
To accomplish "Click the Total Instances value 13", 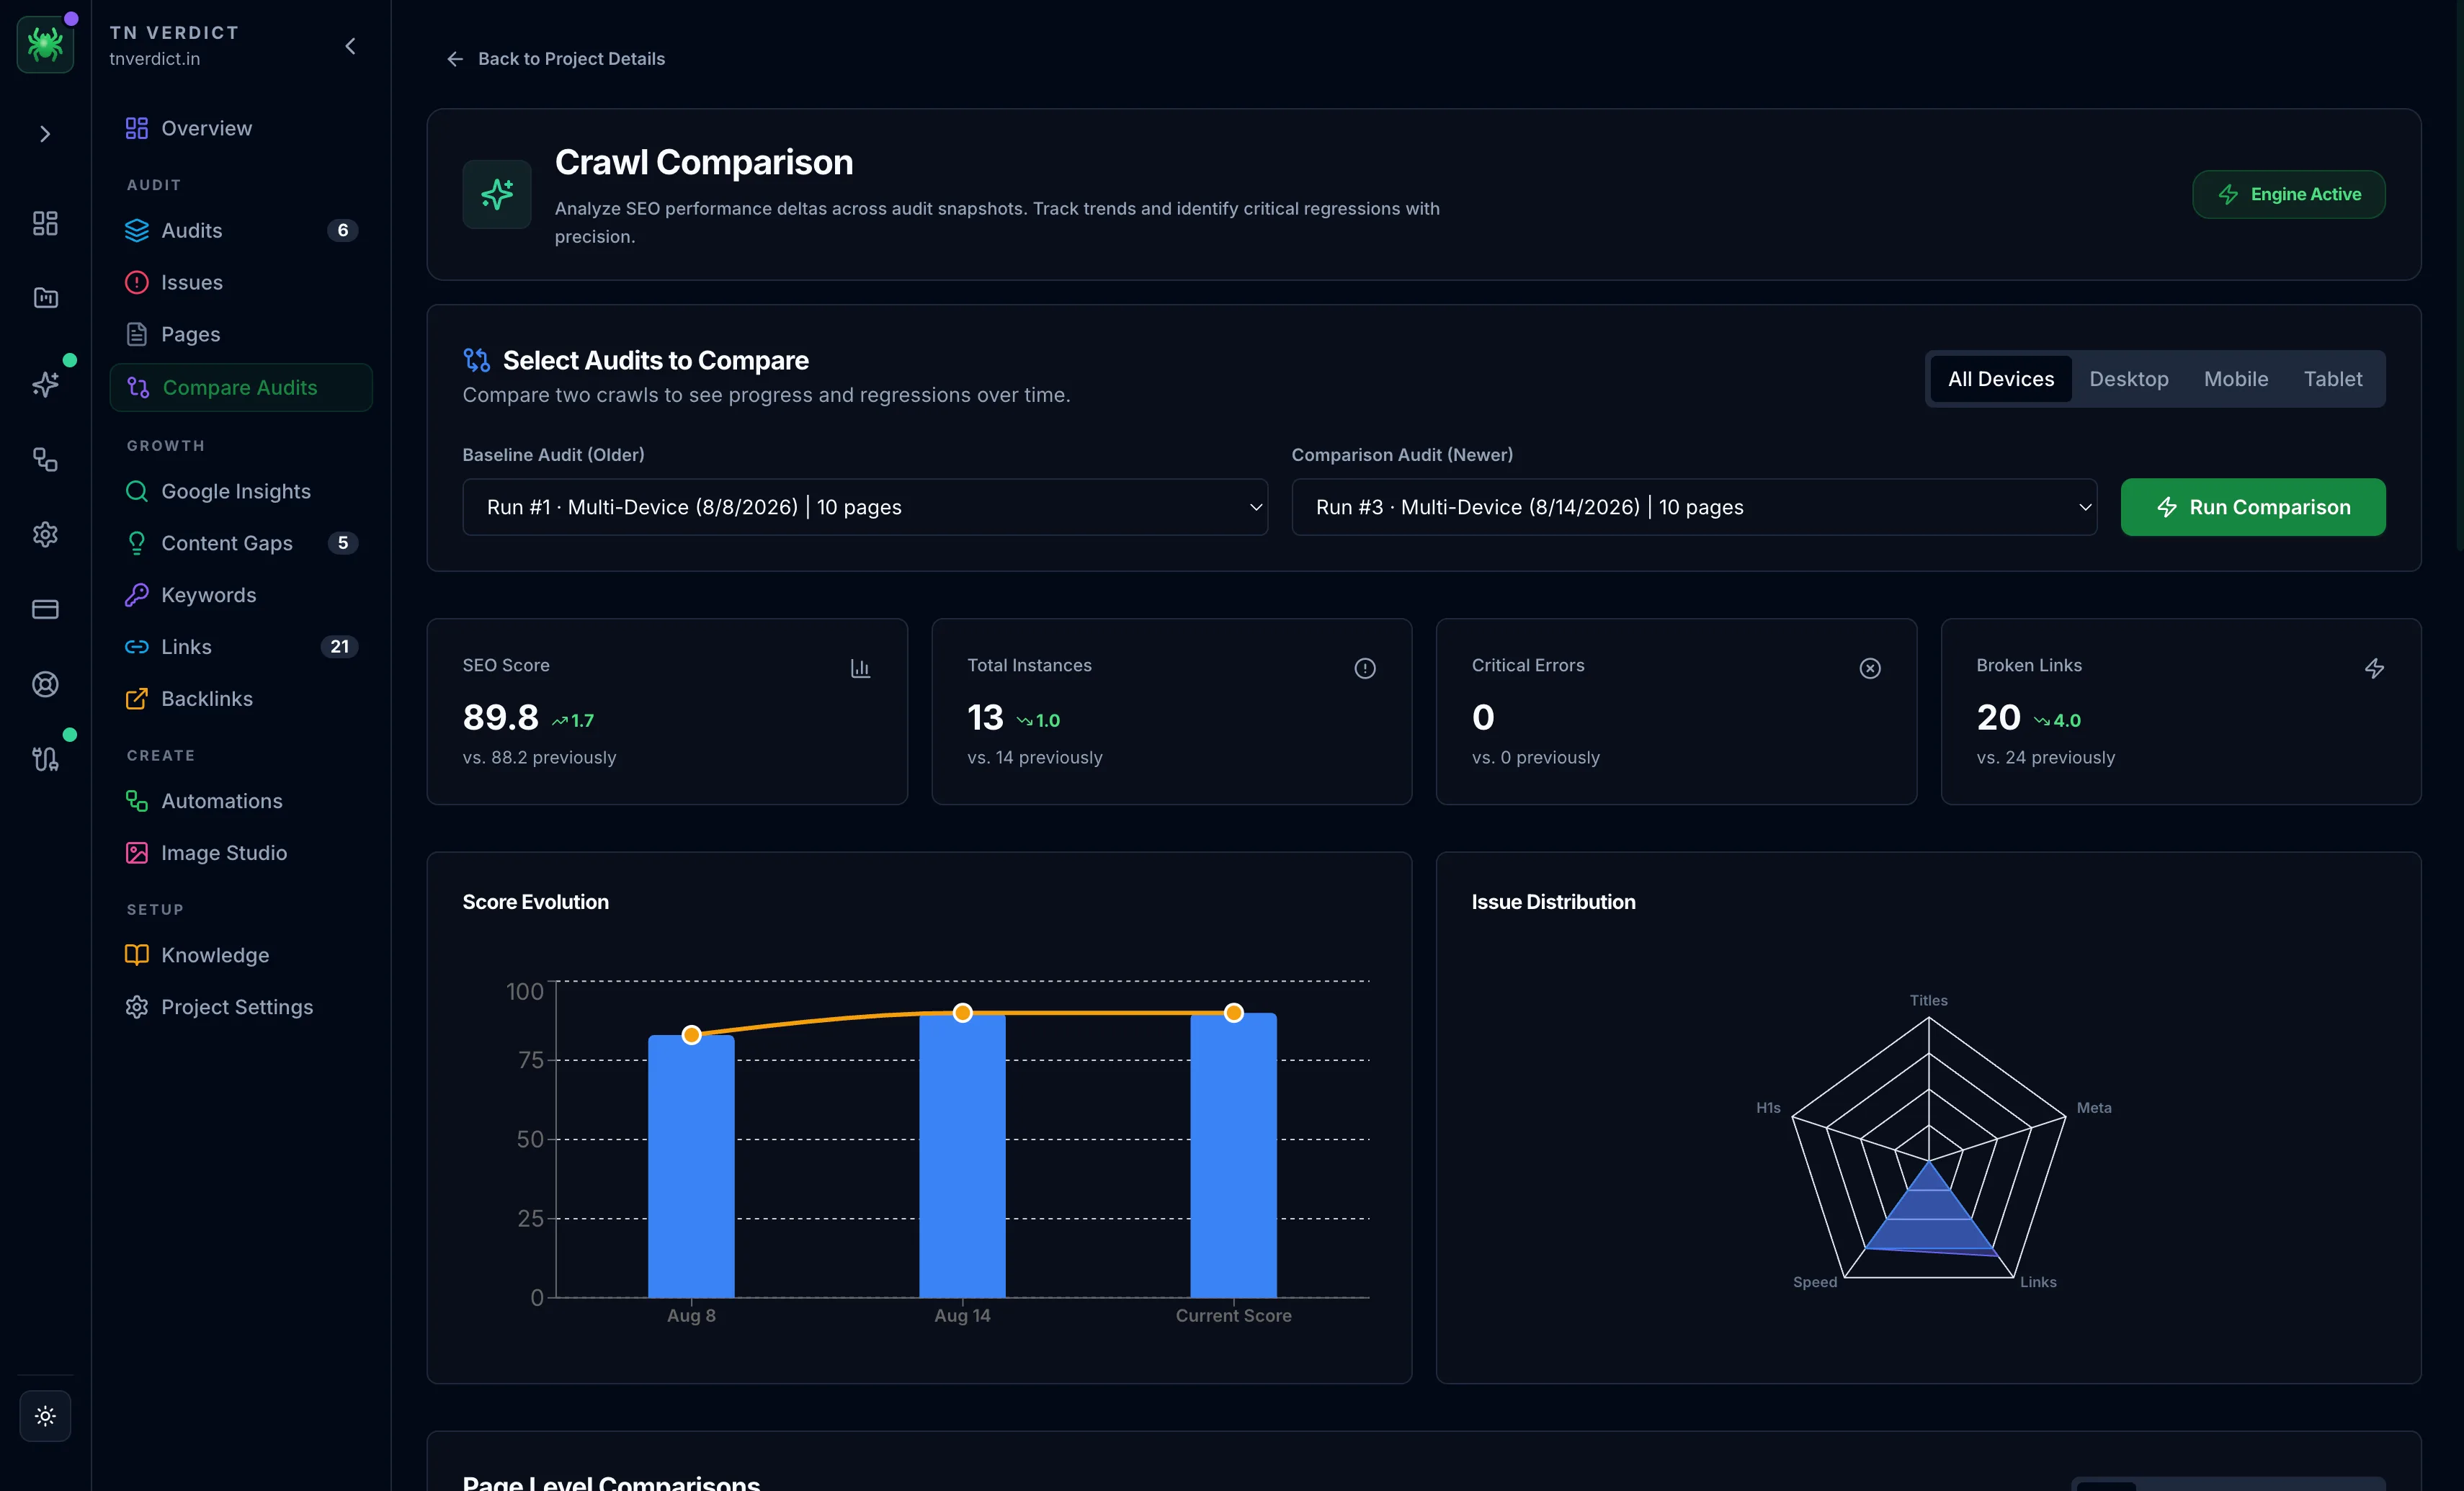I will point(985,717).
